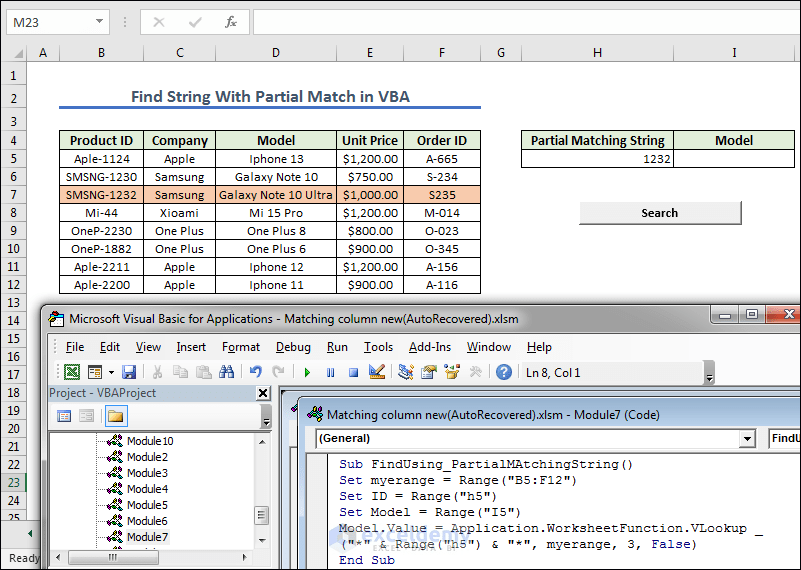This screenshot has width=801, height=570.
Task: Select Module4 in the project tree
Action: click(x=147, y=489)
